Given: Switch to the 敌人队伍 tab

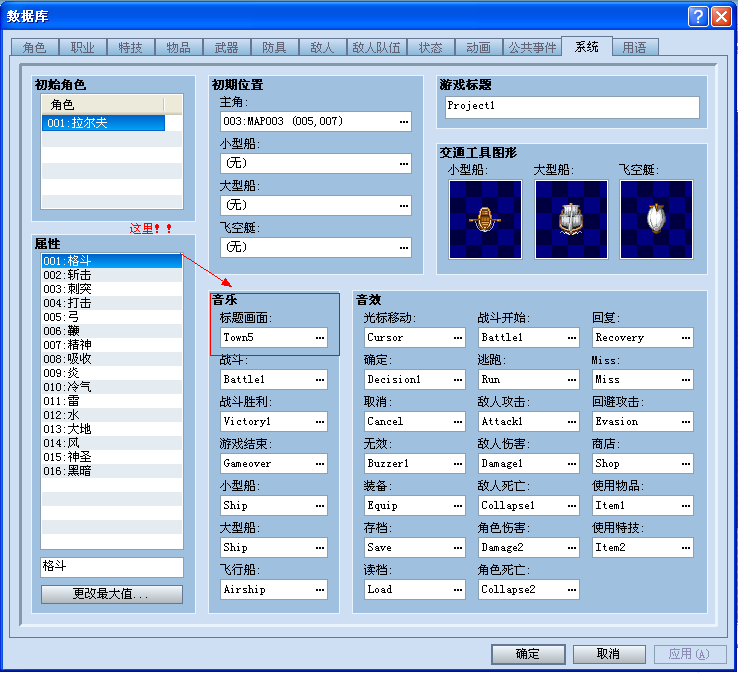Looking at the screenshot, I should point(377,48).
